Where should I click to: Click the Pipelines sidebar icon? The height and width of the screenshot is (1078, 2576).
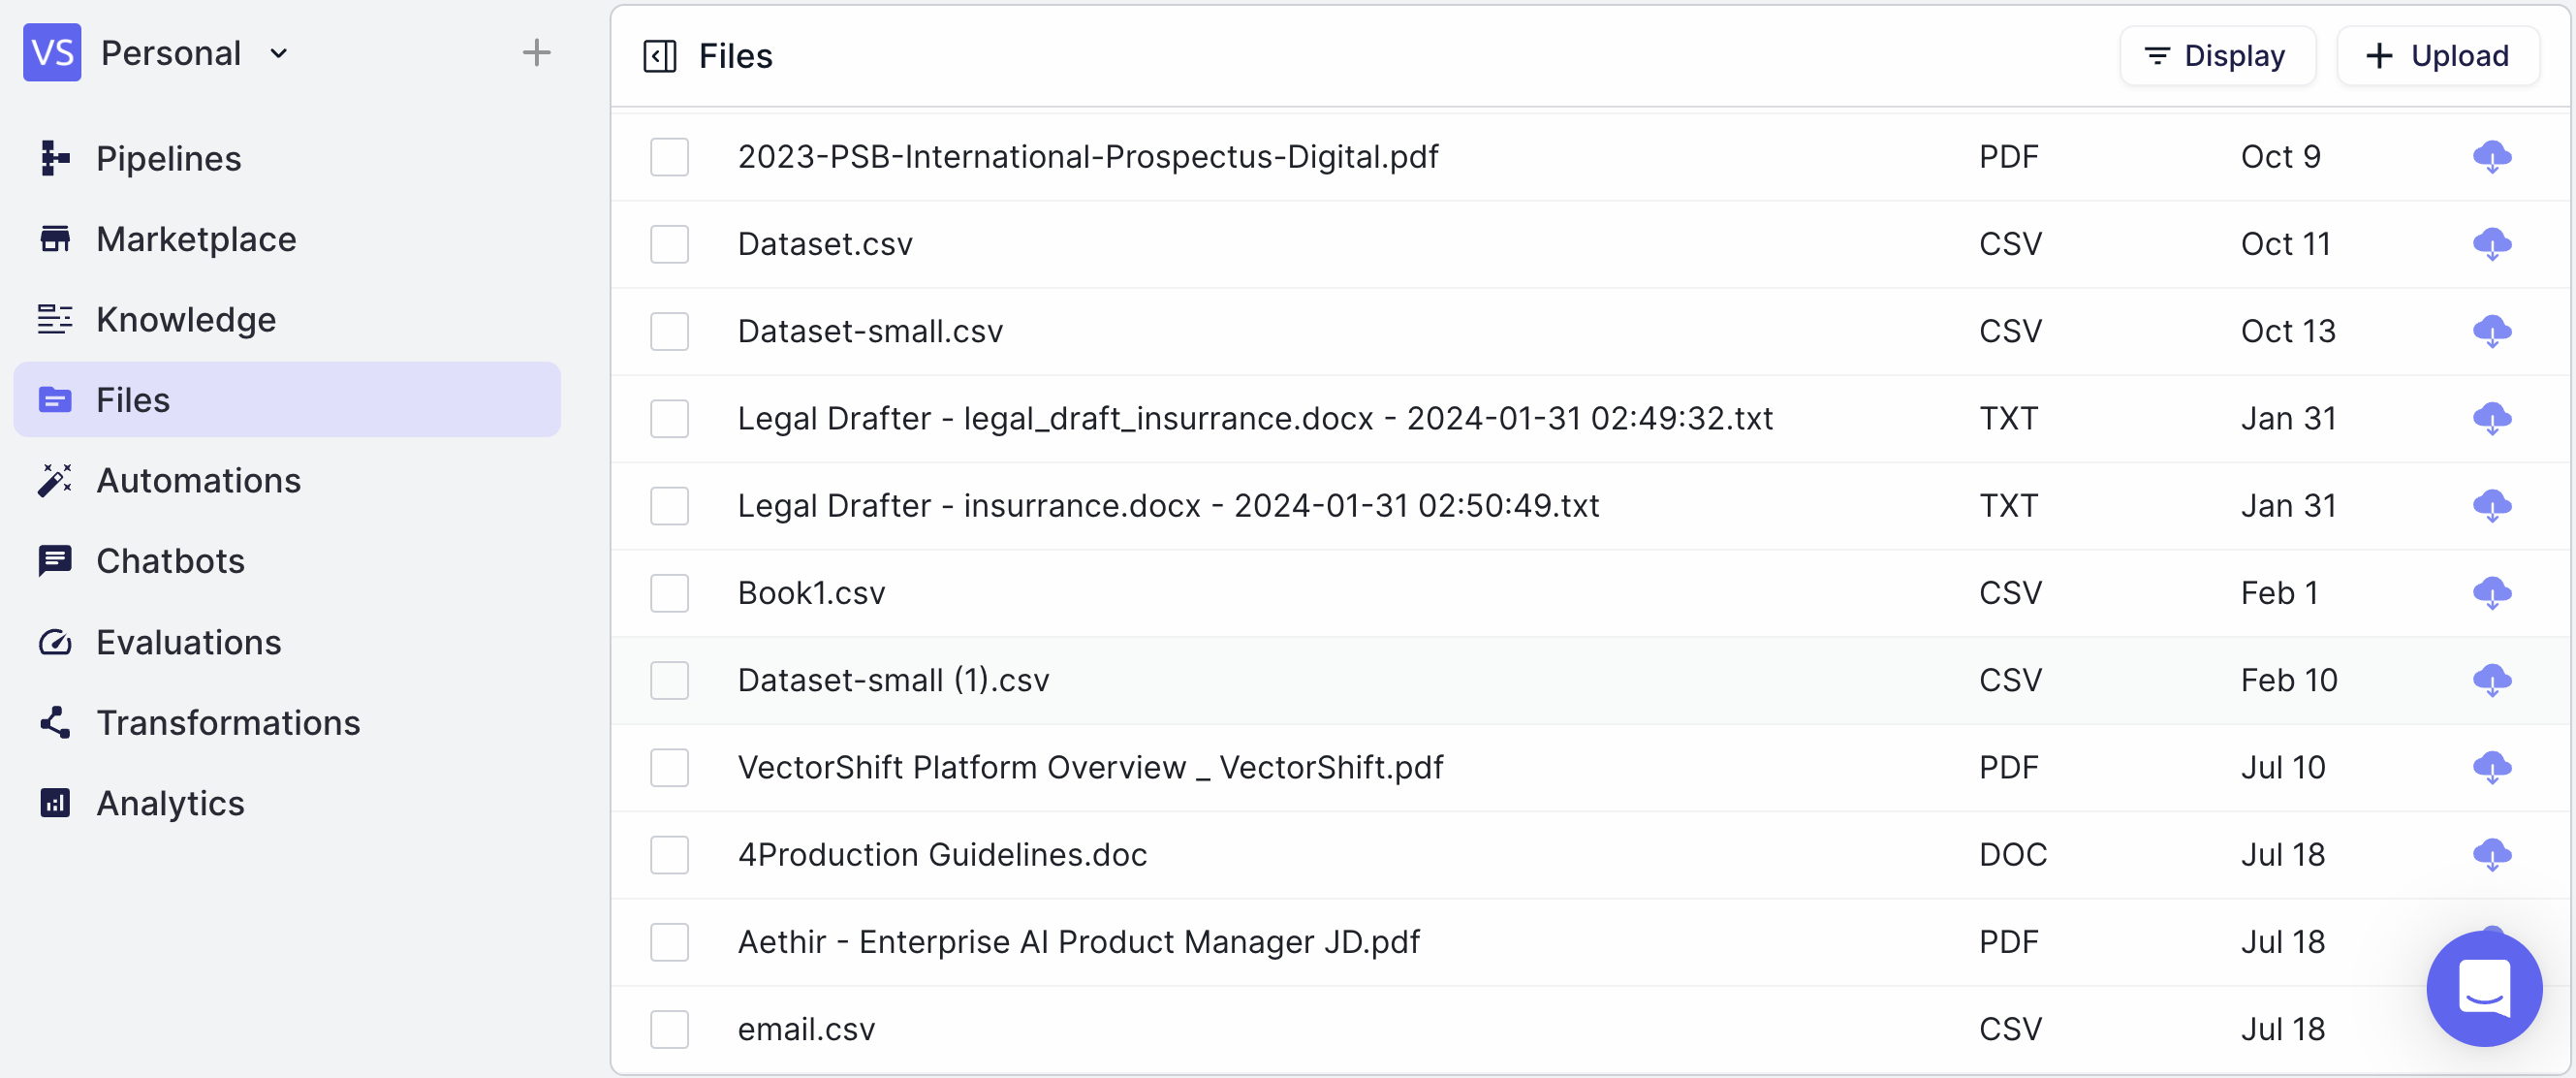(54, 158)
